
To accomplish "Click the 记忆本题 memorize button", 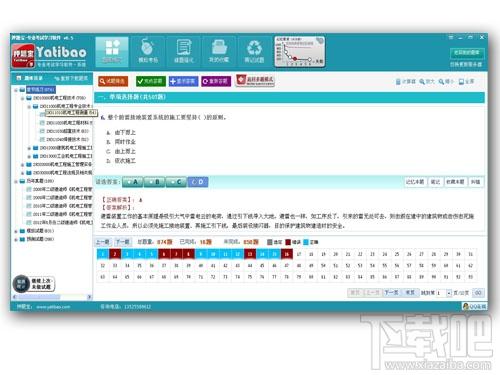I will point(415,182).
